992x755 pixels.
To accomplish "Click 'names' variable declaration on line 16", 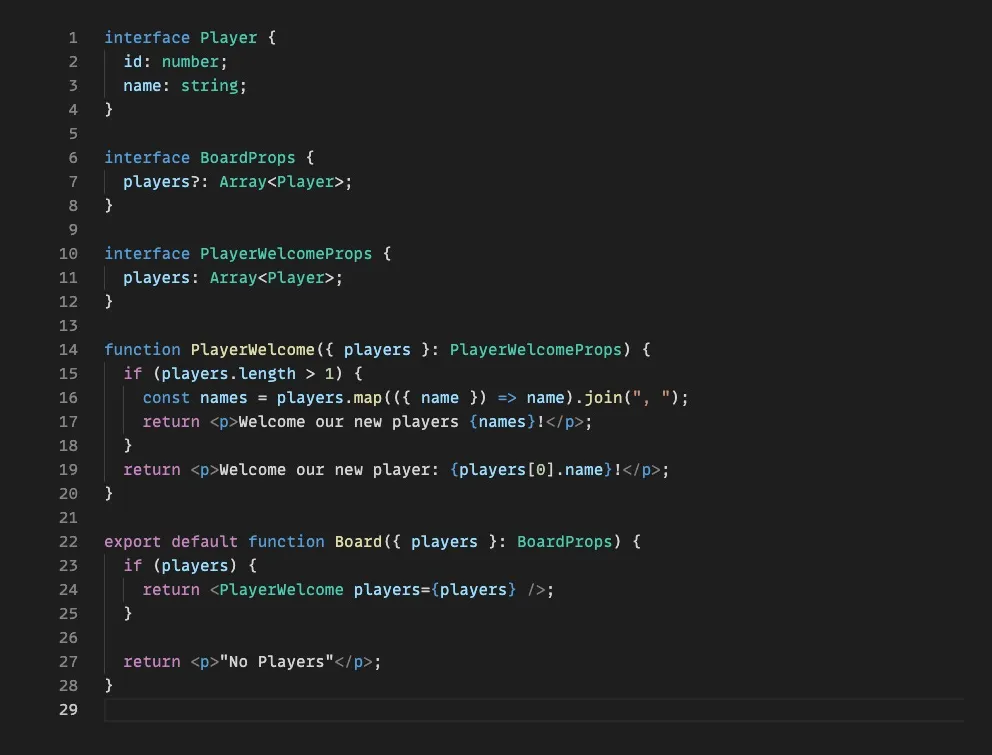I will click(x=223, y=398).
